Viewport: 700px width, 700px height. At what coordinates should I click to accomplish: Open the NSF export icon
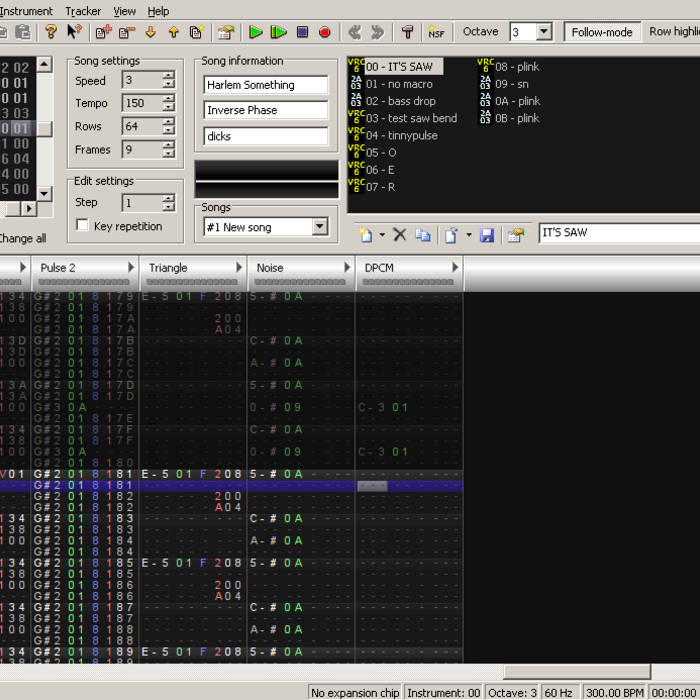436,32
